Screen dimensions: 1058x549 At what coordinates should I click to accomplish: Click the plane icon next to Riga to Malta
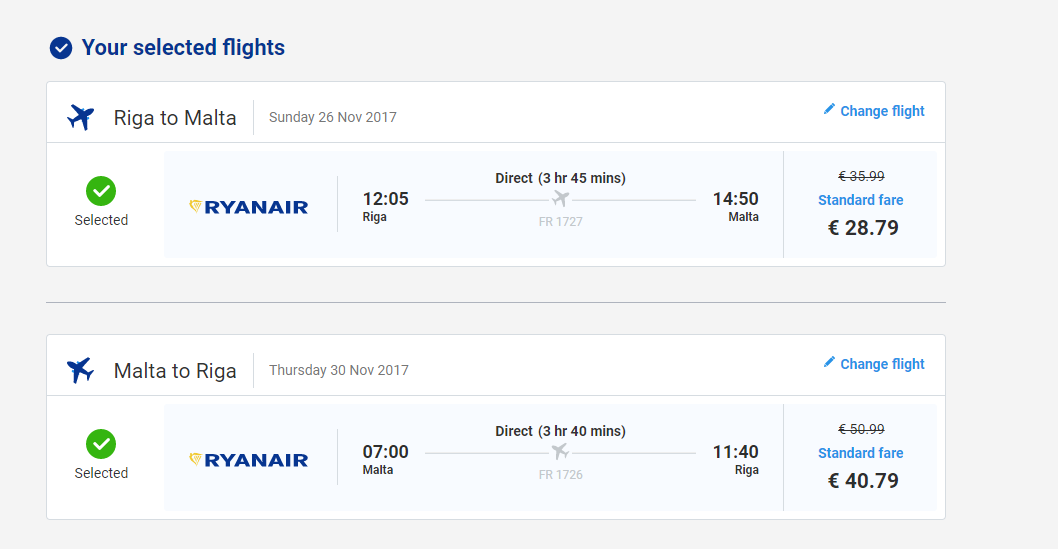pyautogui.click(x=80, y=117)
